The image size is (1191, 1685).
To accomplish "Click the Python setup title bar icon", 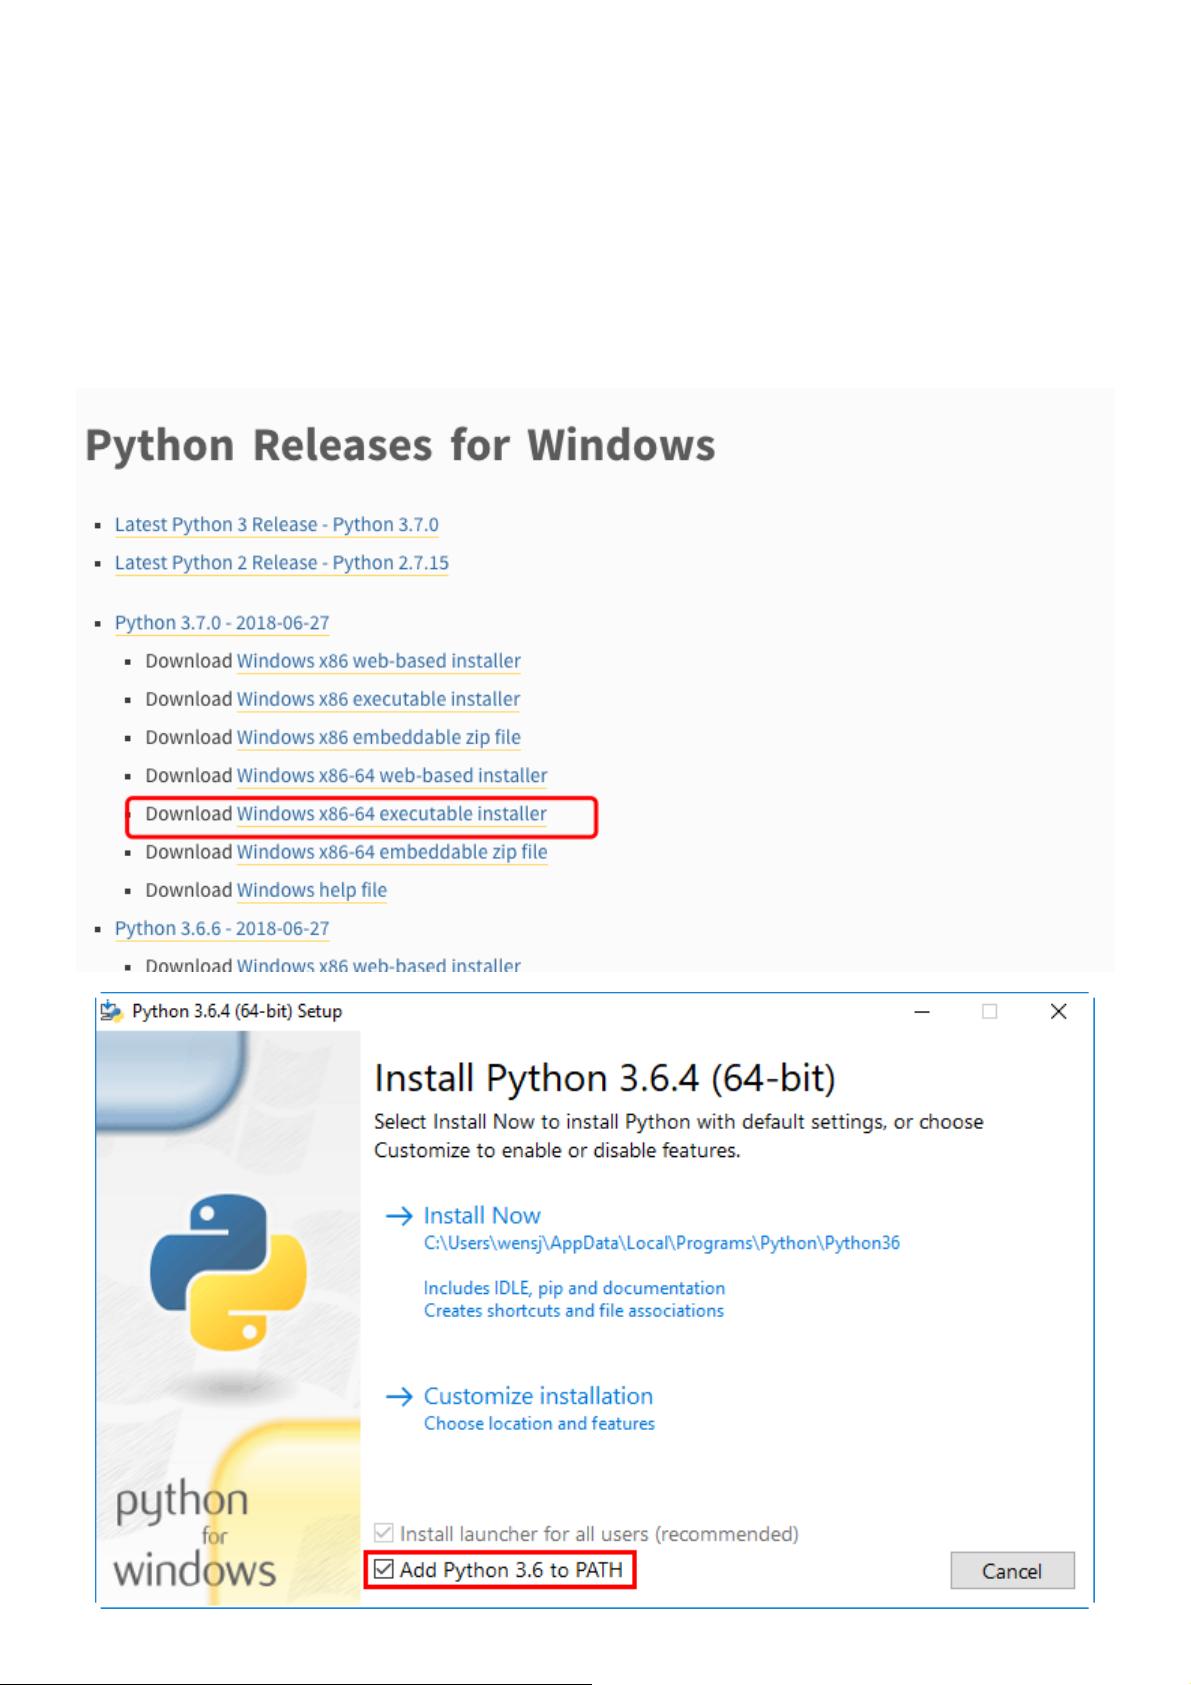I will point(111,1011).
